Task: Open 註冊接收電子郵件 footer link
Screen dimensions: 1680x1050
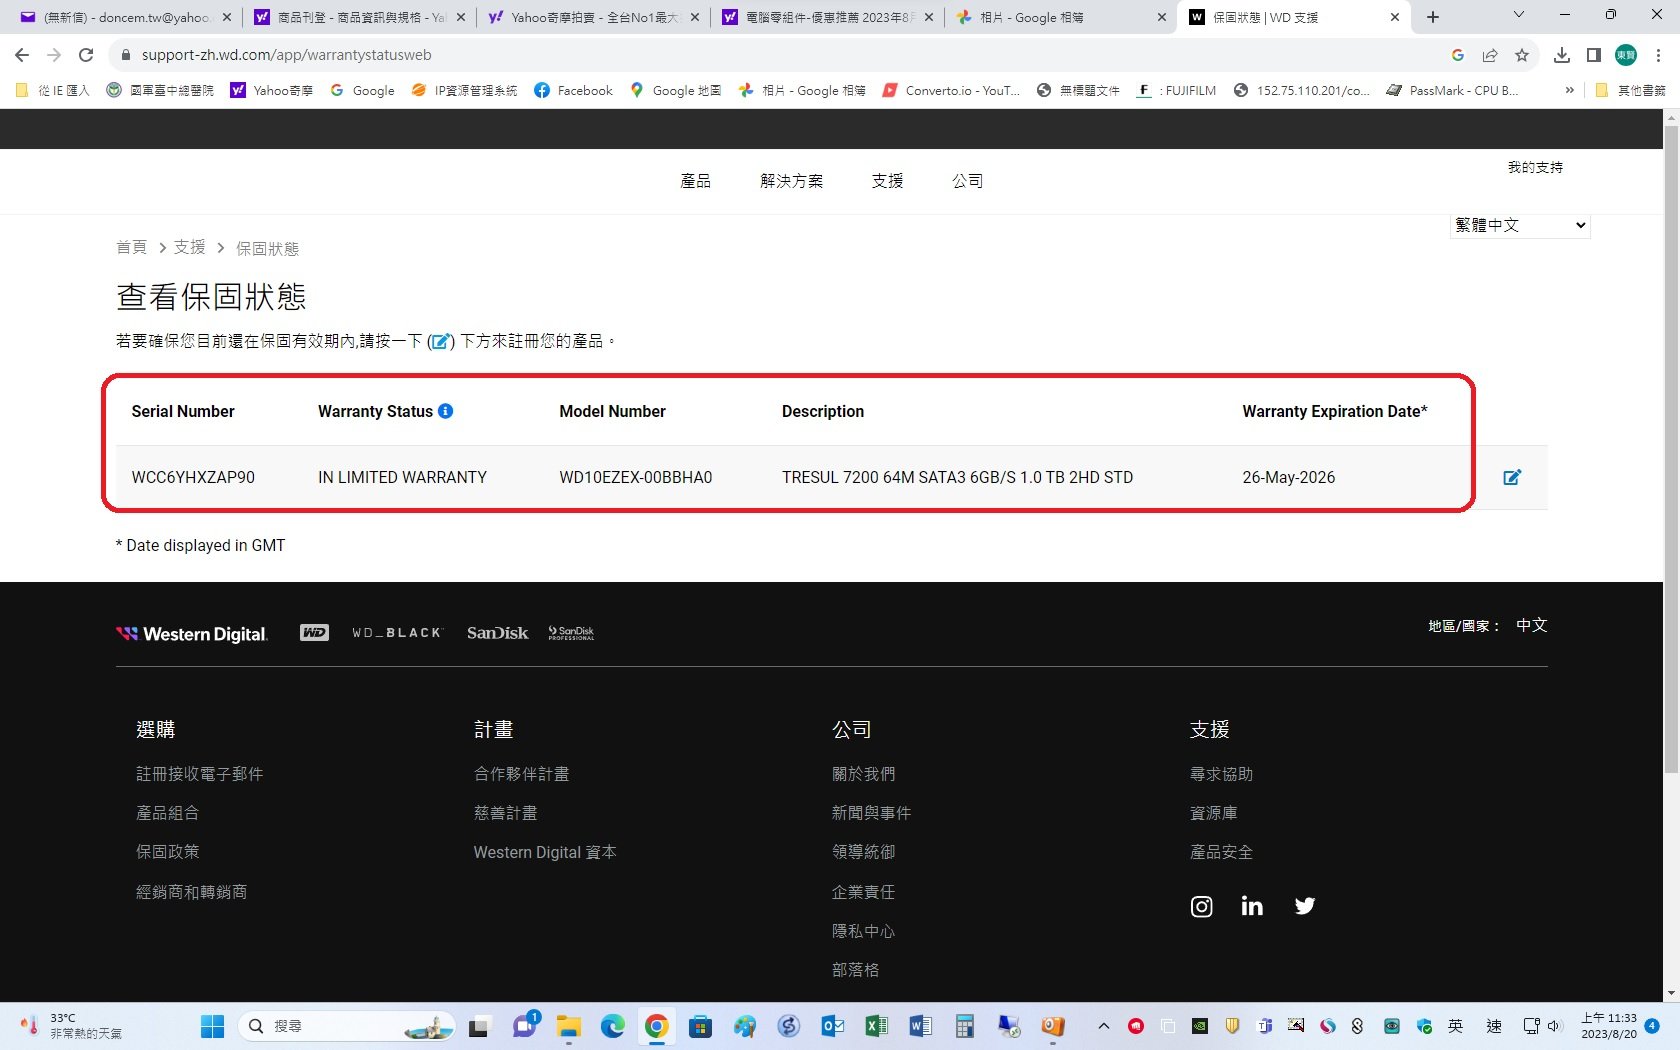Action: point(200,774)
